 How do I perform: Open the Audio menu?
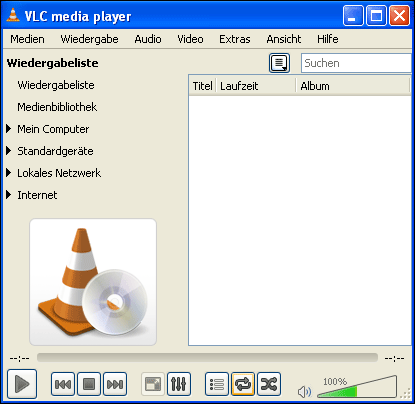point(148,39)
